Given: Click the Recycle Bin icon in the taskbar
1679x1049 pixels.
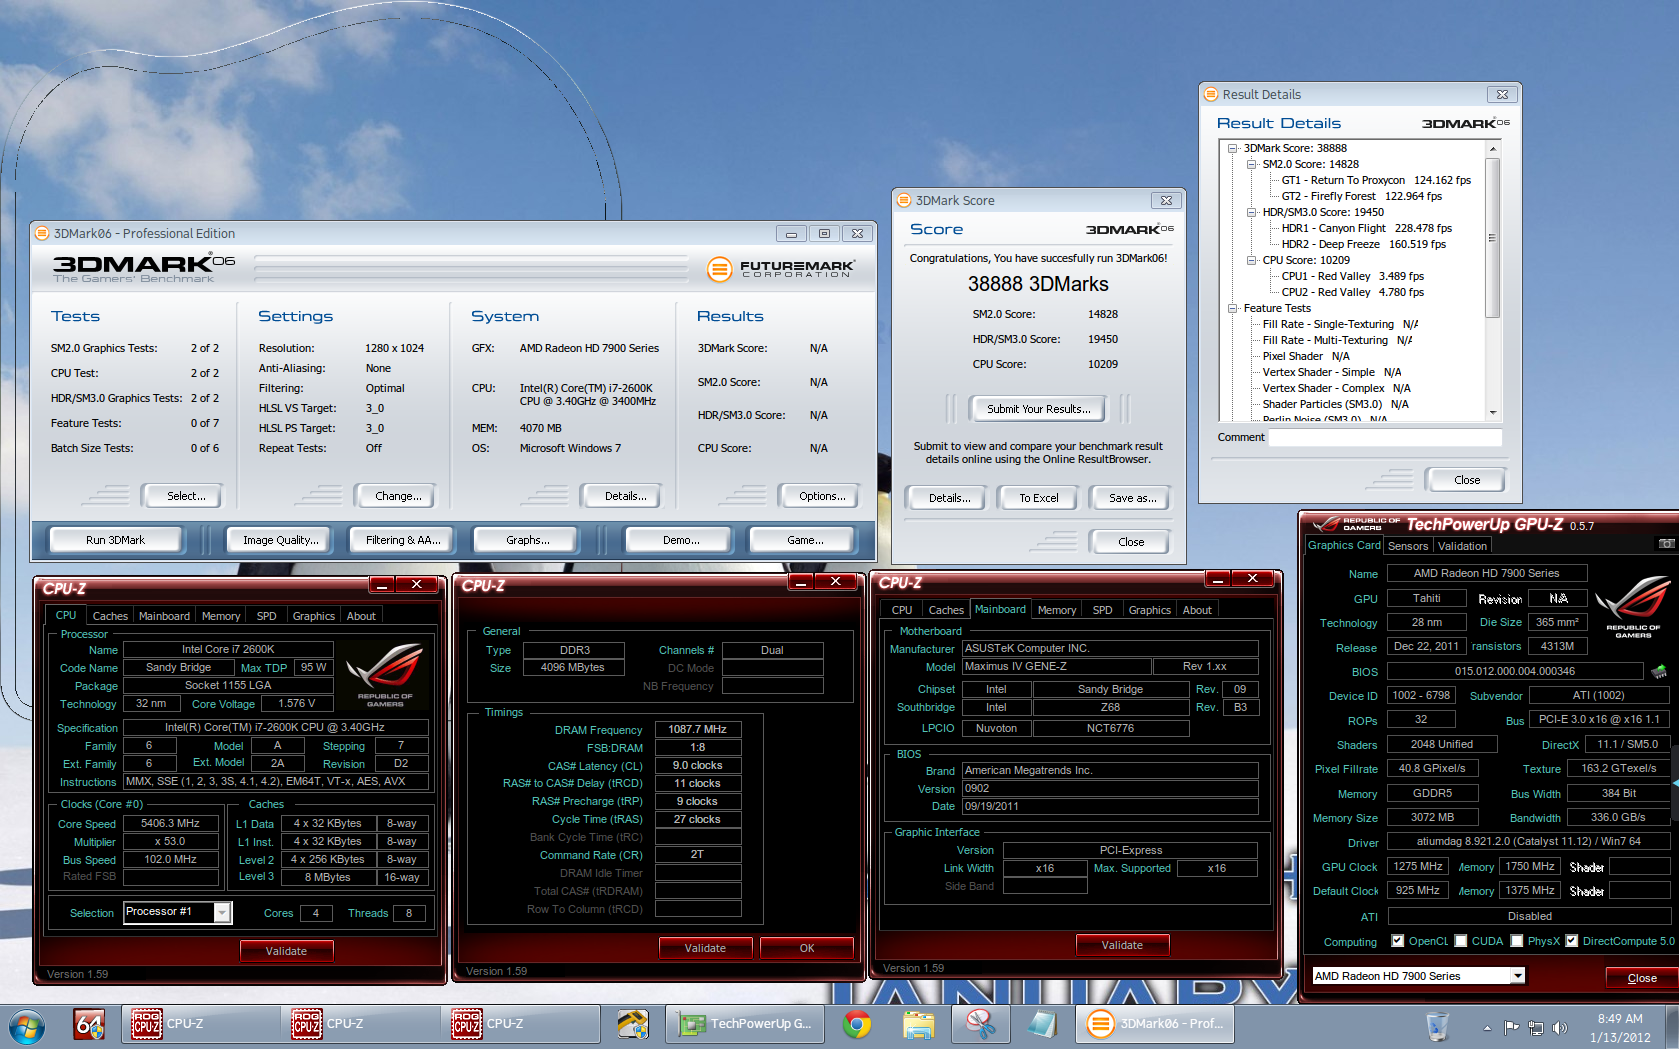Looking at the screenshot, I should [x=1437, y=1025].
